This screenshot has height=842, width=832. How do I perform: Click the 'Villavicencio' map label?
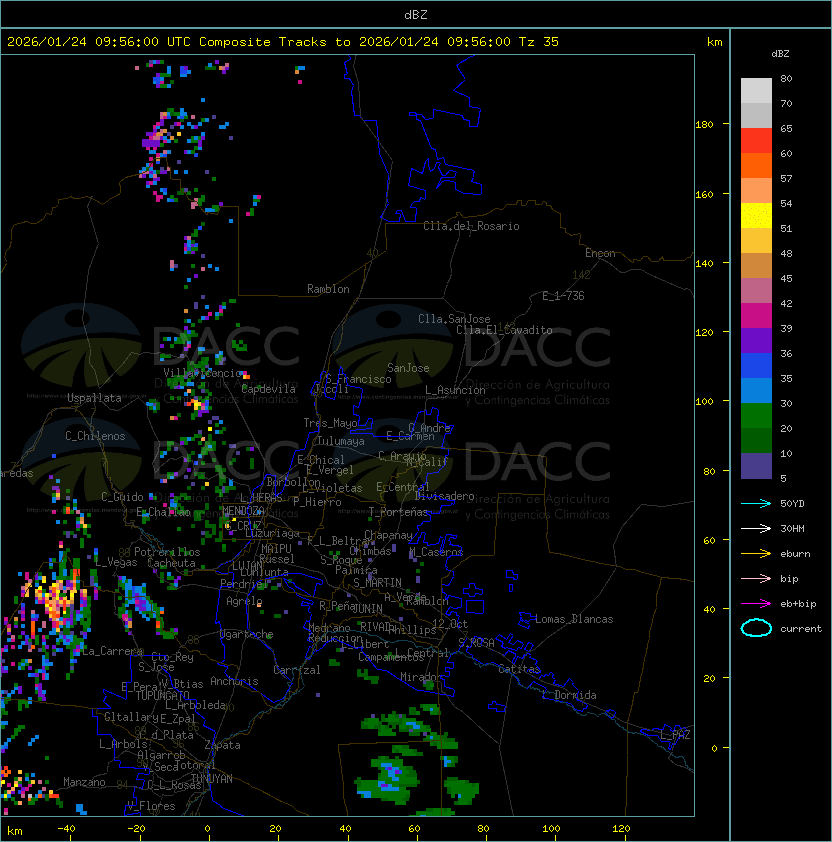coord(202,373)
